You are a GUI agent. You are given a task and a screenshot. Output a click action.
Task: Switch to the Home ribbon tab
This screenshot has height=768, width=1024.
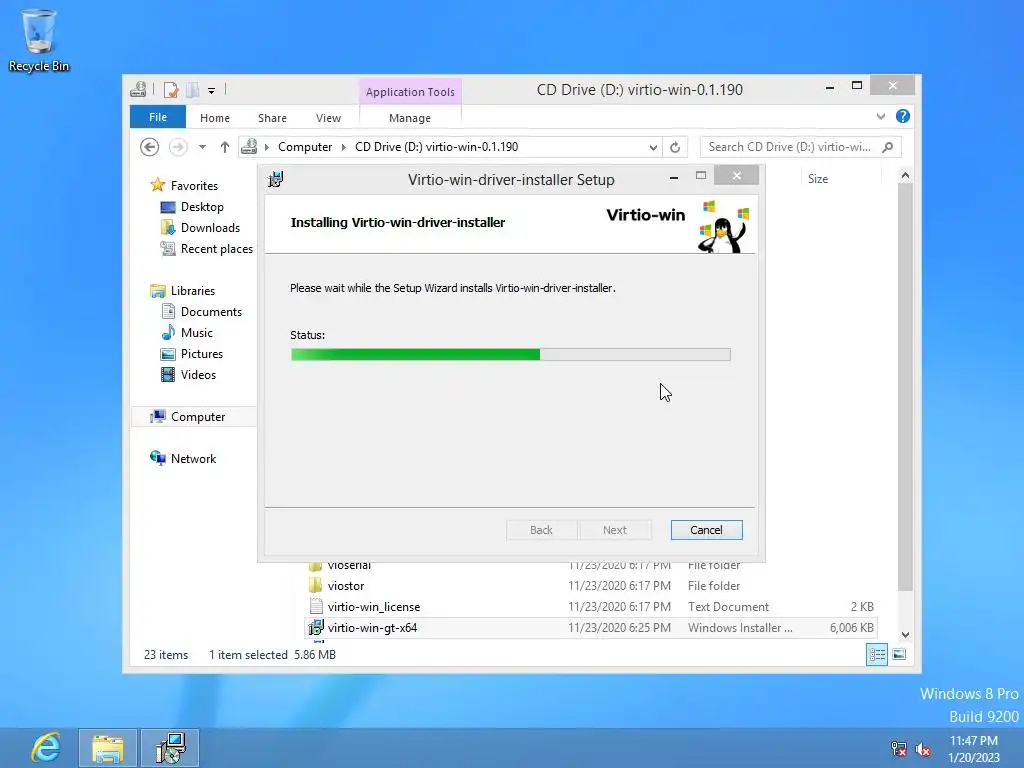pos(215,118)
